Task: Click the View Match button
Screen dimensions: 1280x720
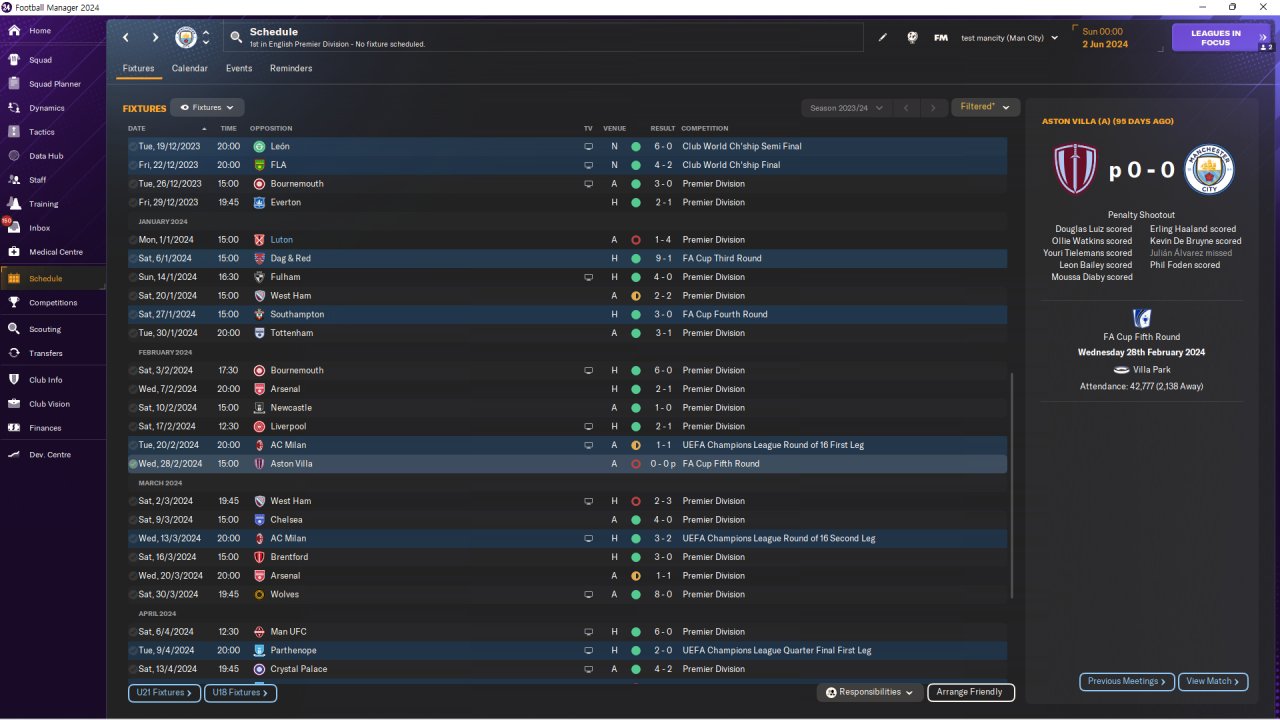Action: 1213,681
